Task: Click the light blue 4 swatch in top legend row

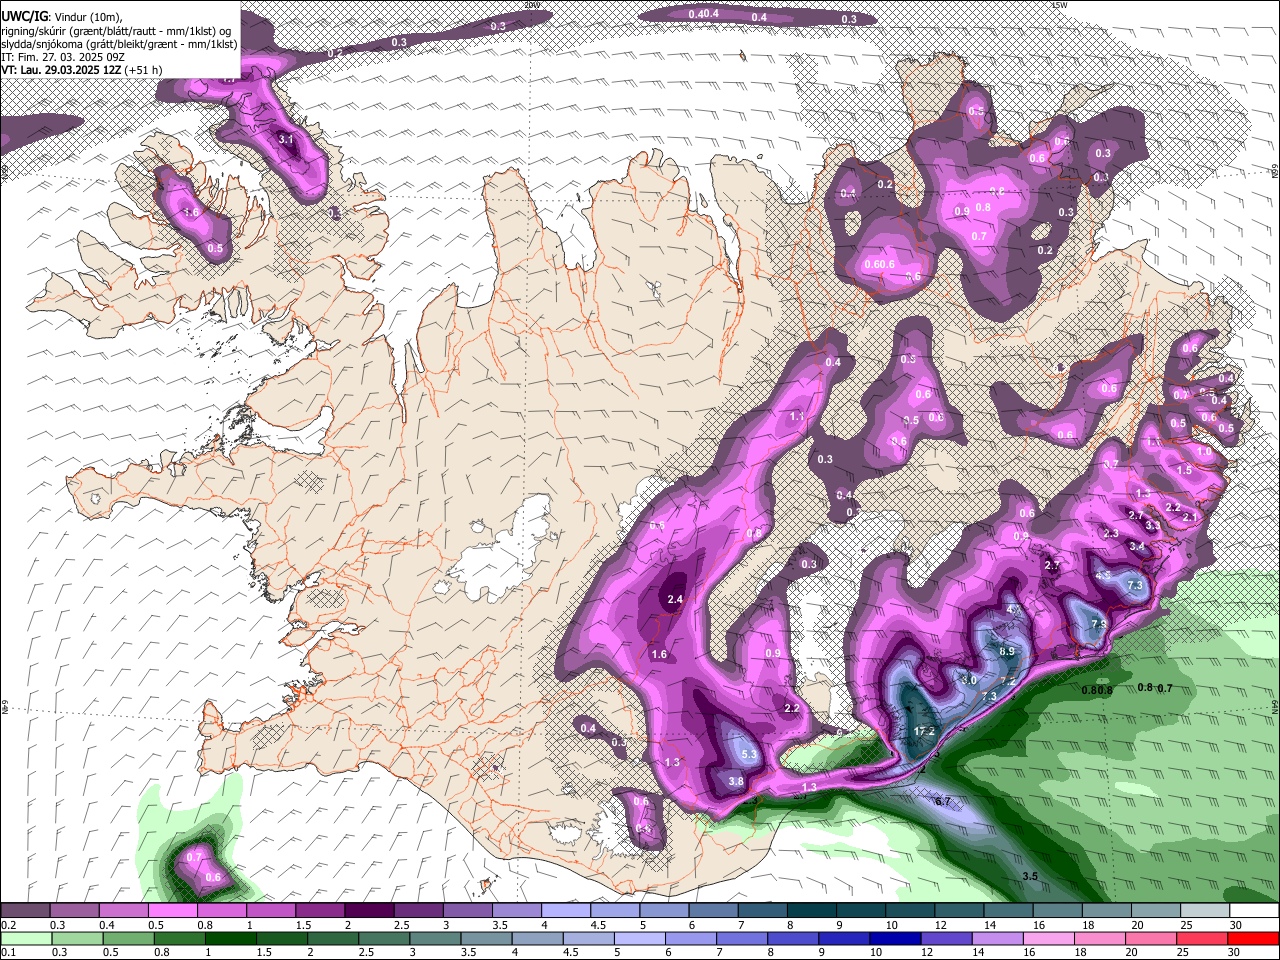Action: coord(566,911)
